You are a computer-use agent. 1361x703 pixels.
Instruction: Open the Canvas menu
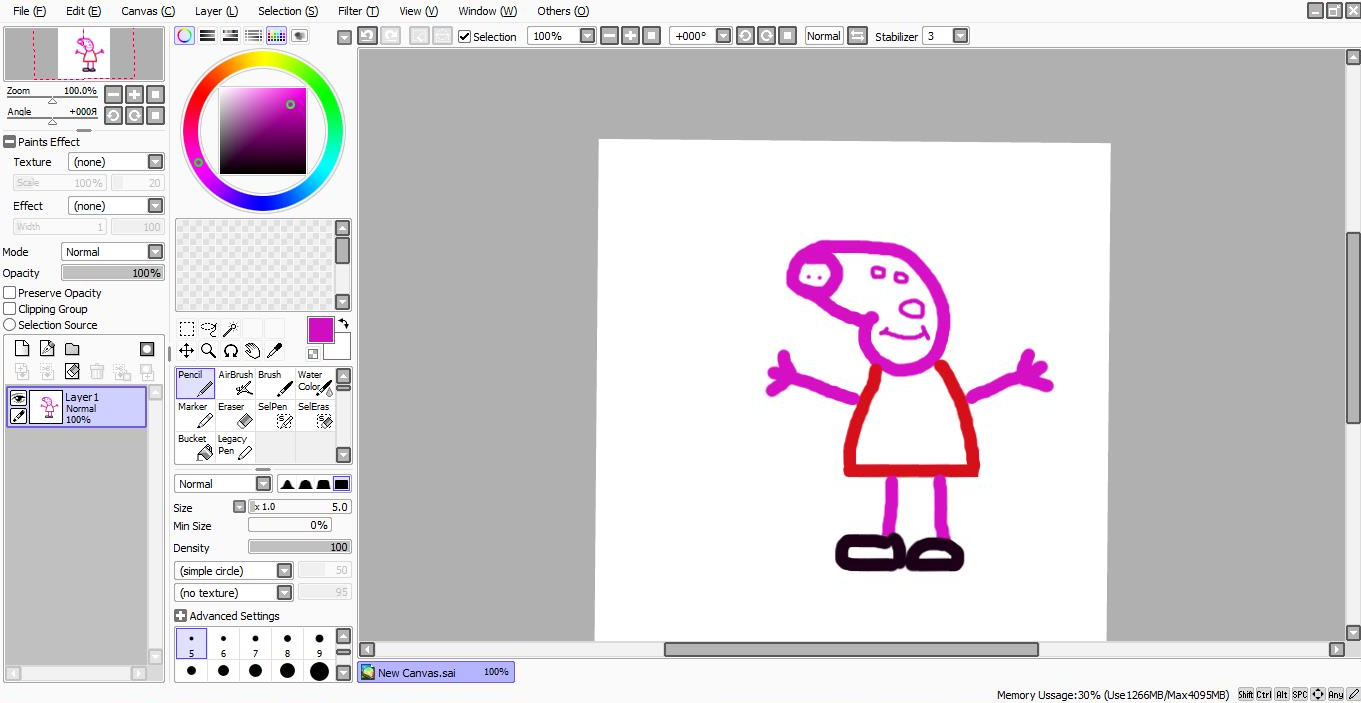tap(147, 11)
